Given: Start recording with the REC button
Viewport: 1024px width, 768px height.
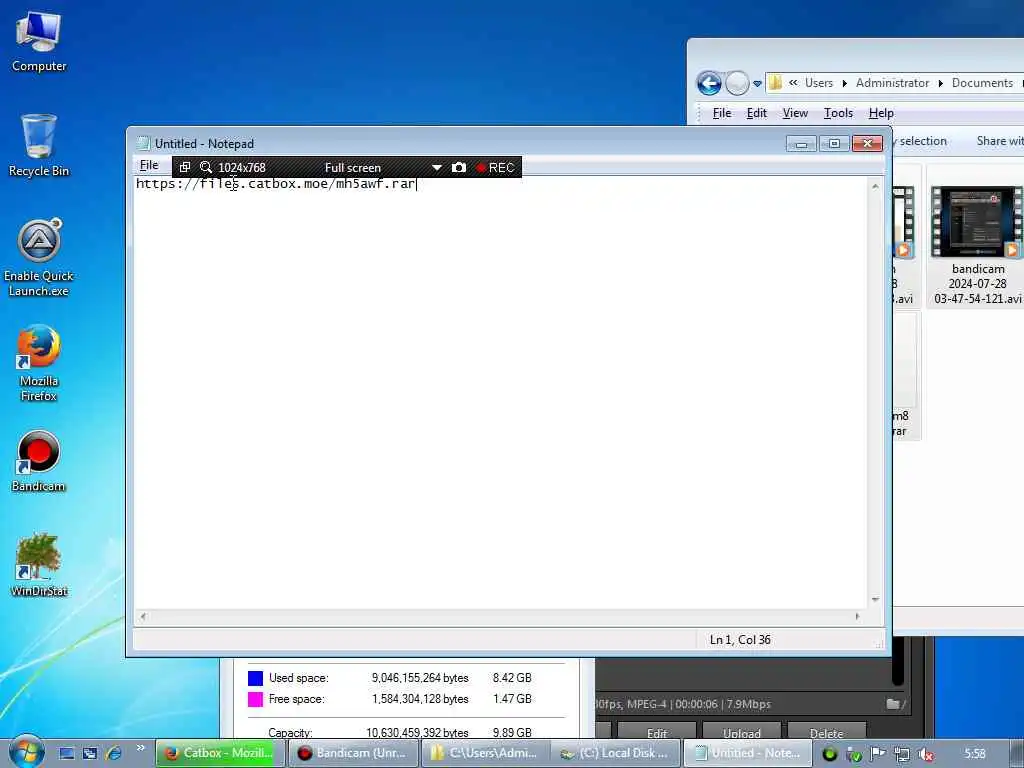Looking at the screenshot, I should coord(495,167).
